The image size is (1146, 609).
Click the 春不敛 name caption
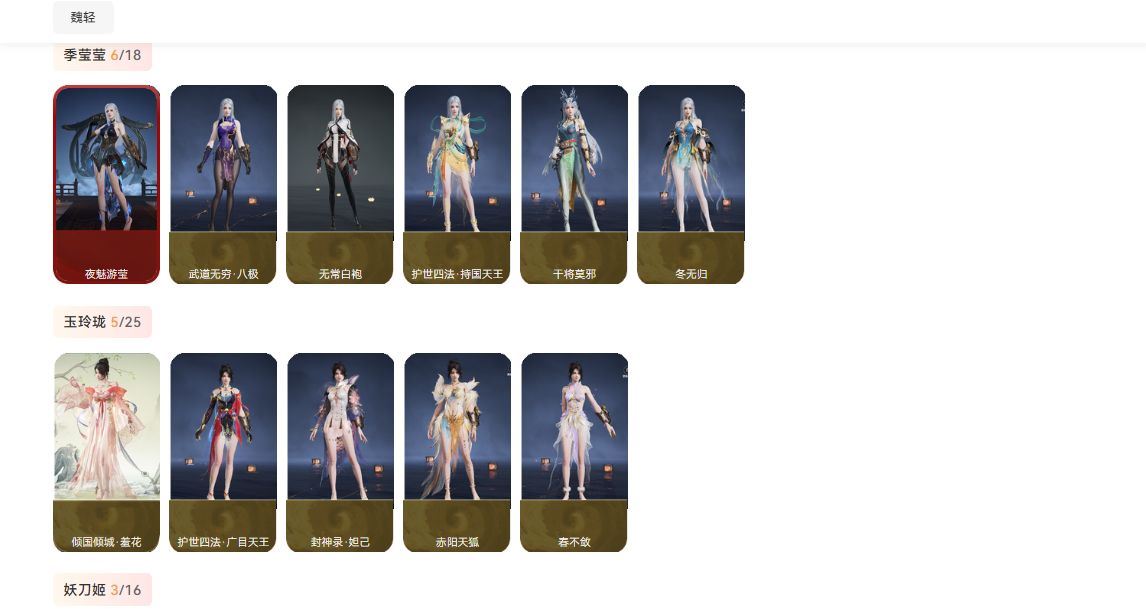(574, 542)
